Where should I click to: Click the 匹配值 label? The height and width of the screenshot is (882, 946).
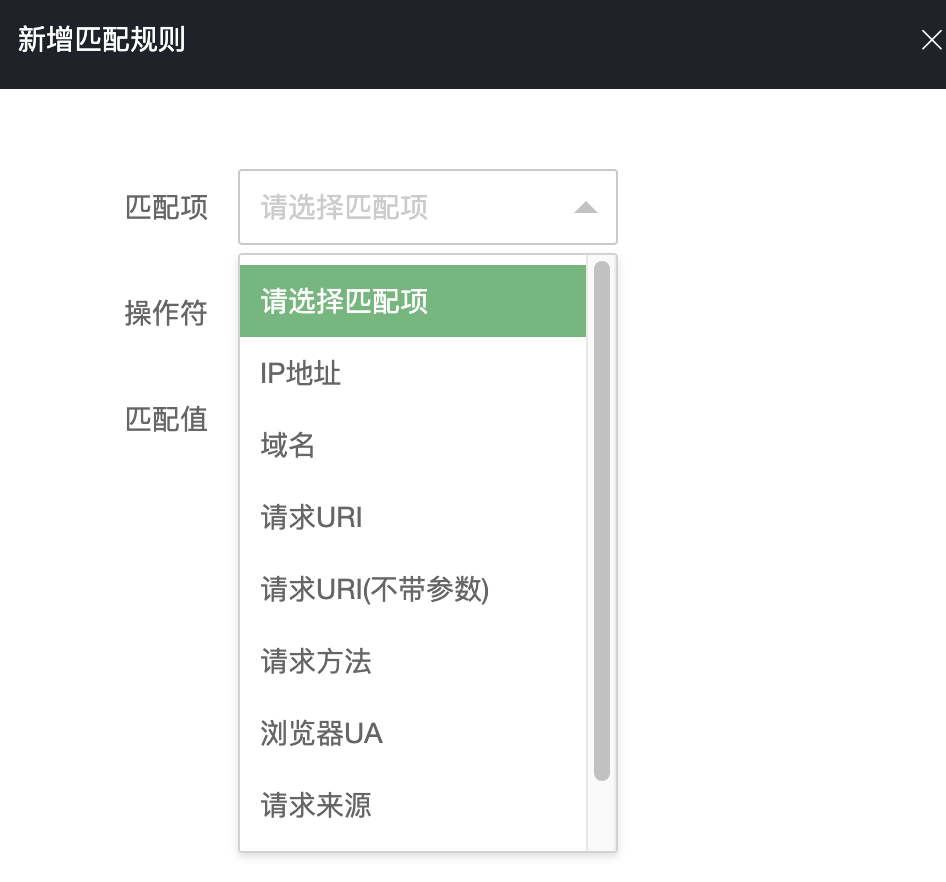click(x=166, y=419)
